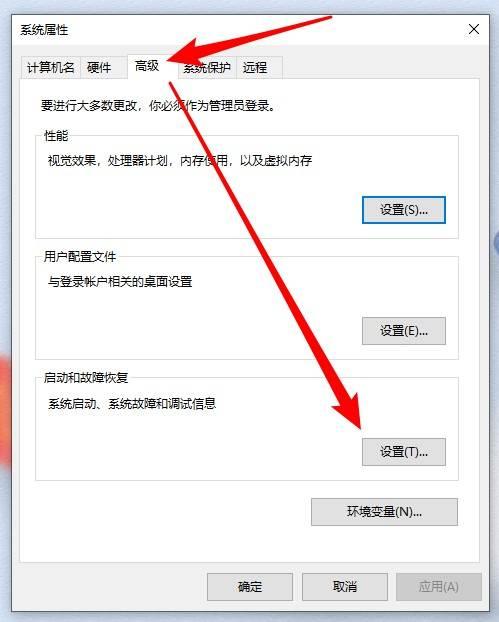Open performance 设置(S) button

click(404, 210)
